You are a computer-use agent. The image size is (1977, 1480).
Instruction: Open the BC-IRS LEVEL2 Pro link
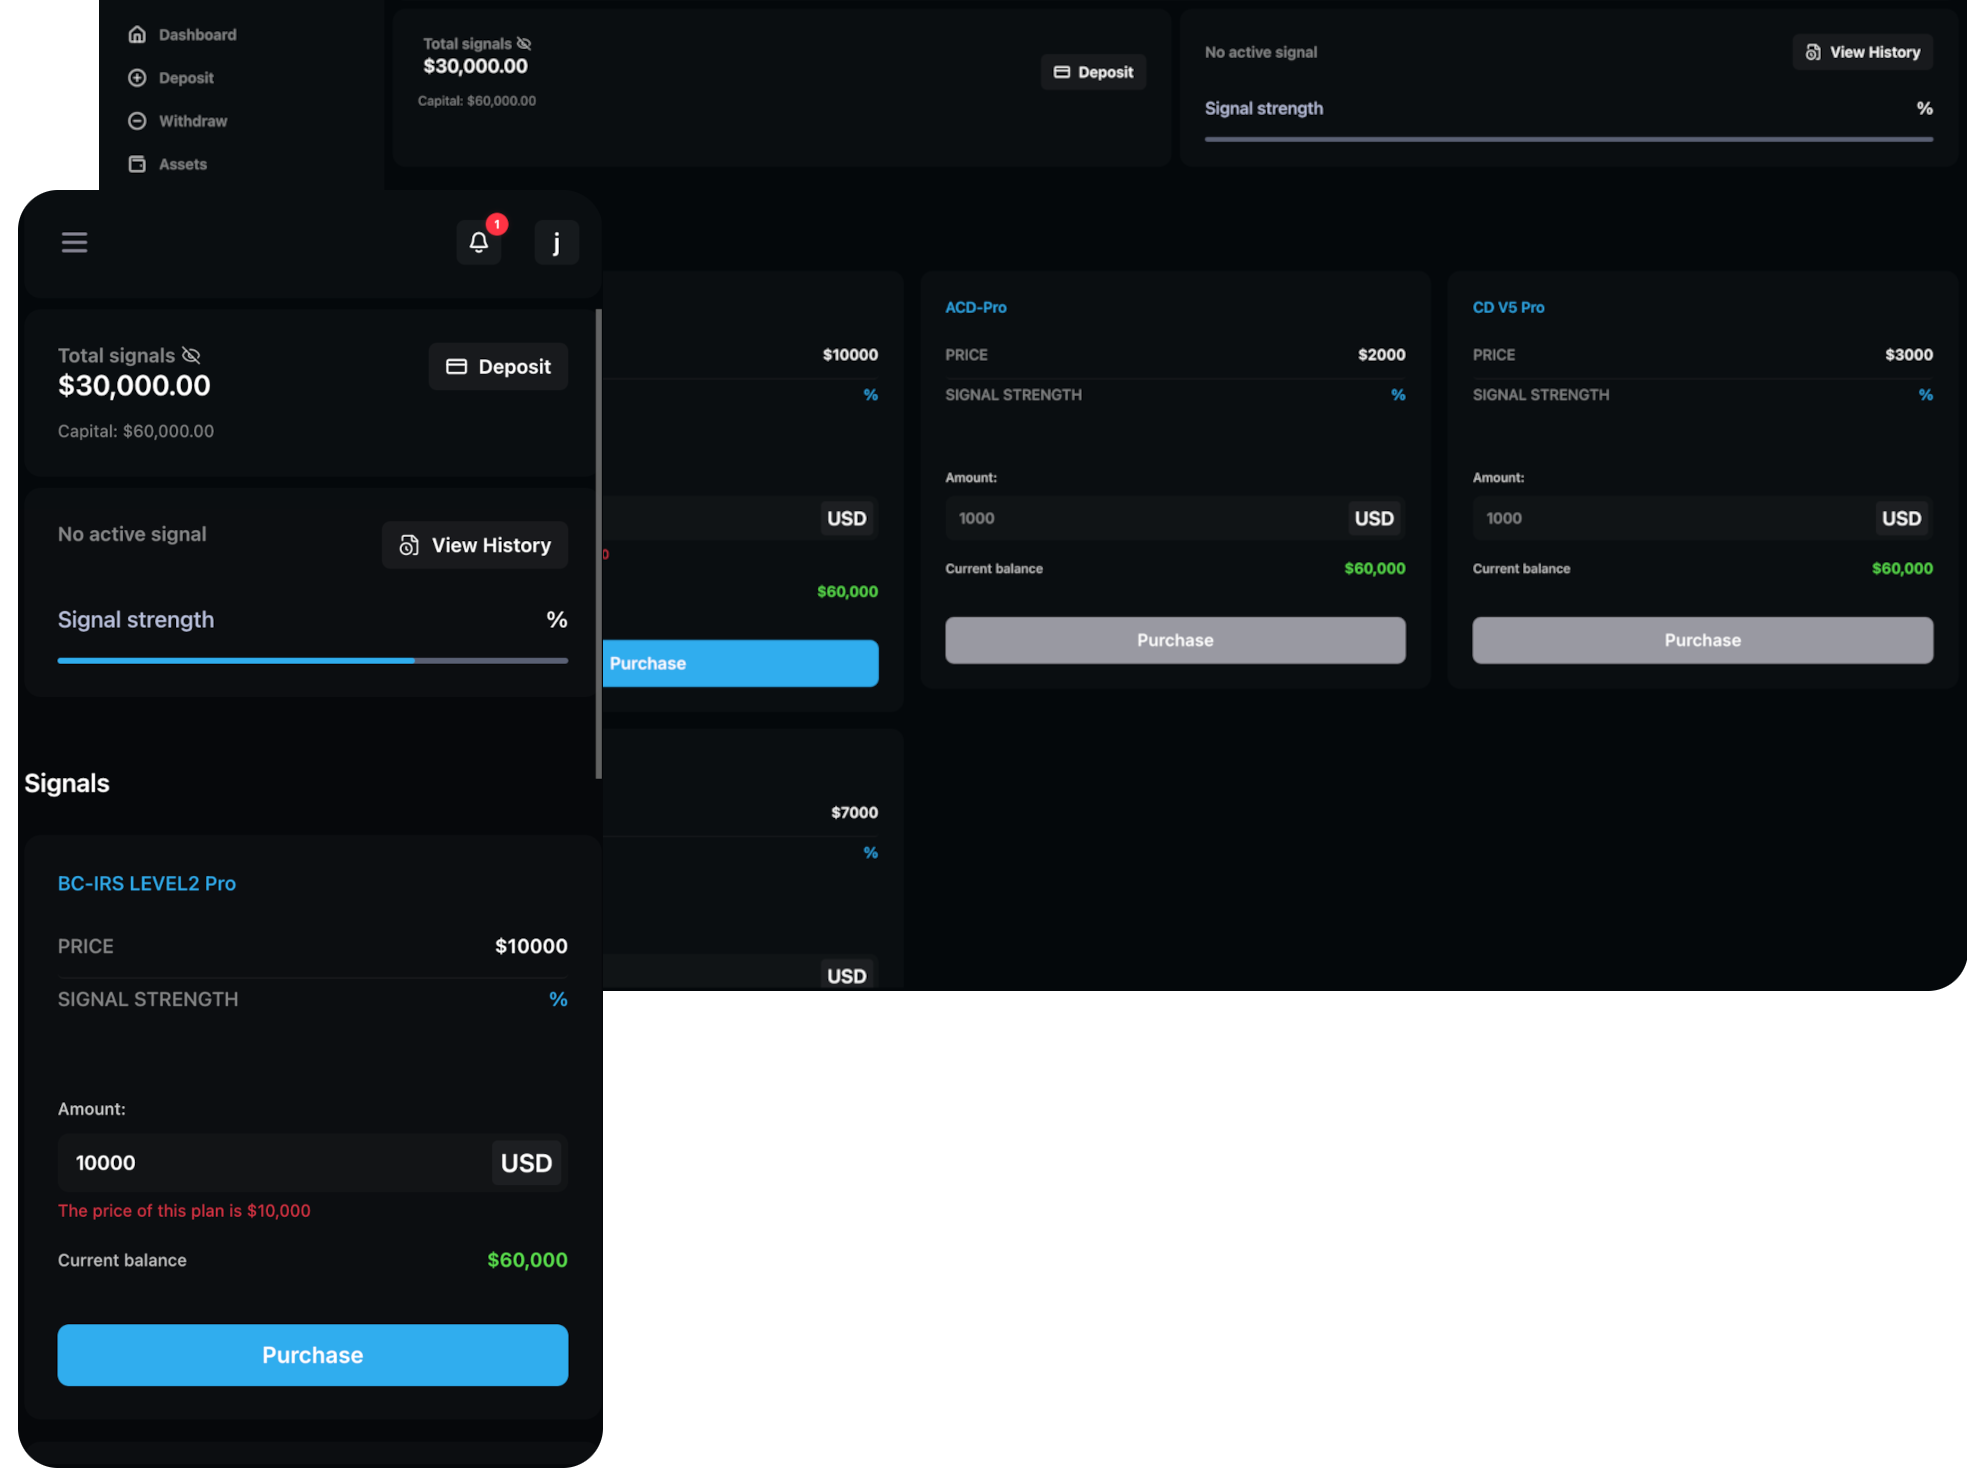tap(147, 883)
